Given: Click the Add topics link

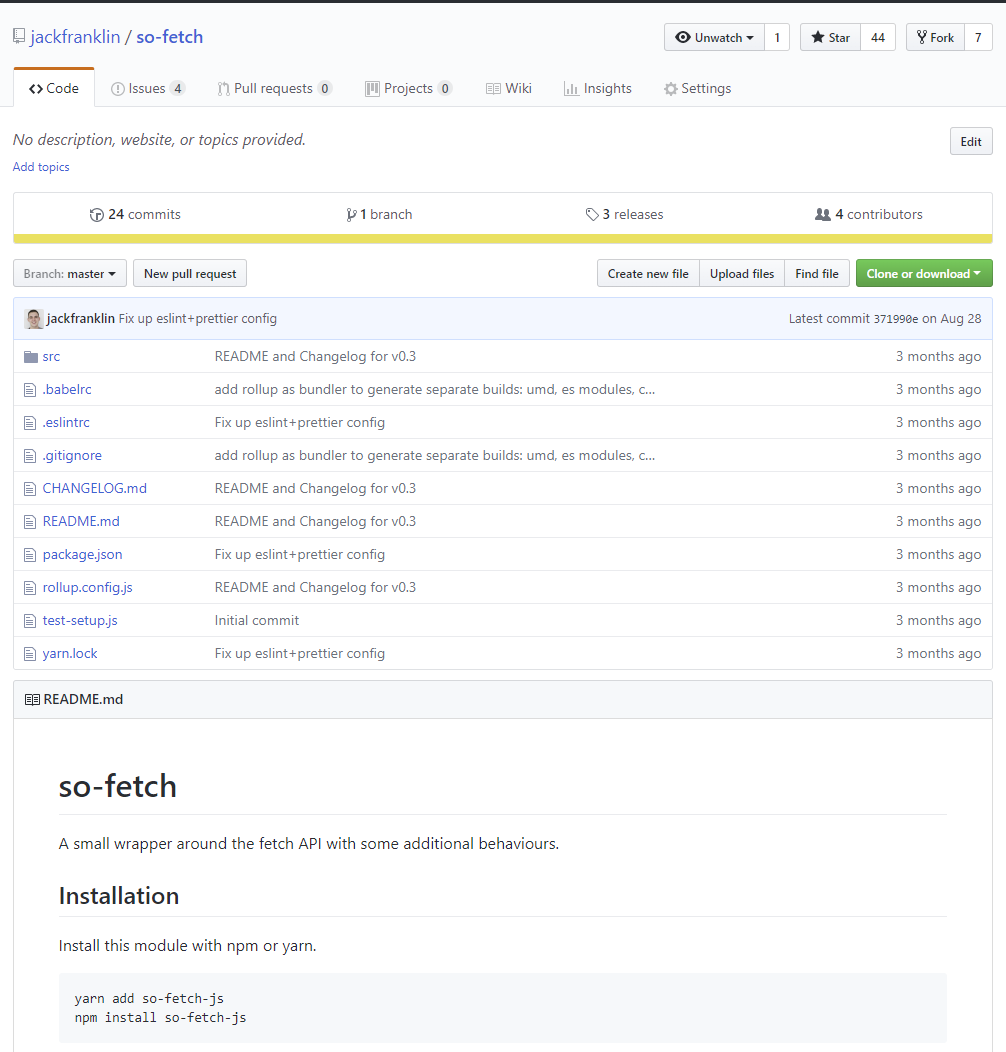Looking at the screenshot, I should tap(41, 167).
